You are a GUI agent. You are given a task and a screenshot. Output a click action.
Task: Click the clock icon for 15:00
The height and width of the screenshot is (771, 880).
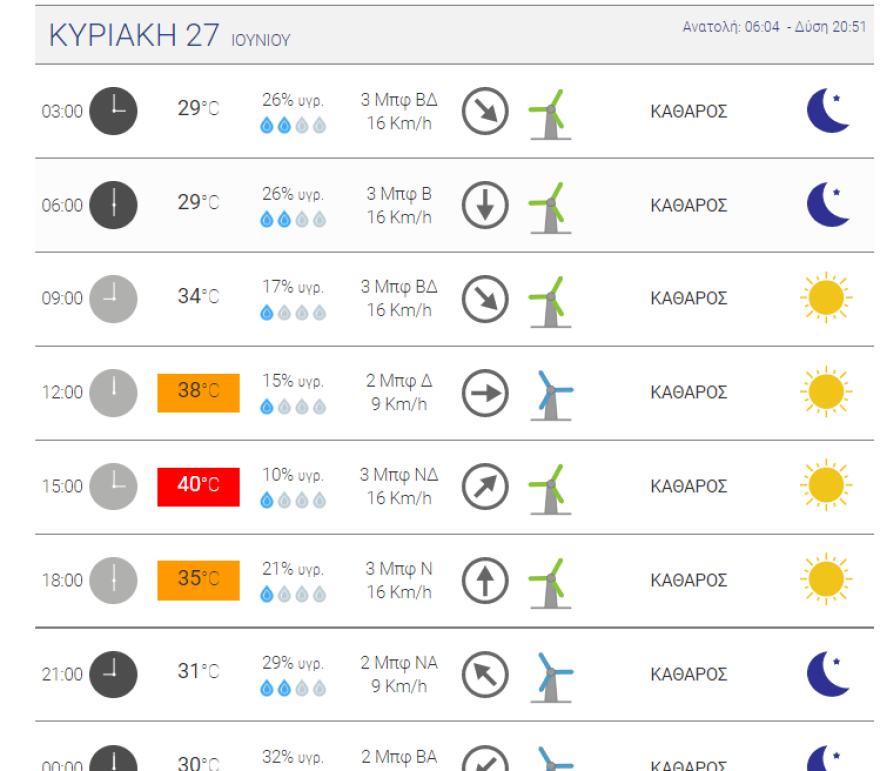113,487
